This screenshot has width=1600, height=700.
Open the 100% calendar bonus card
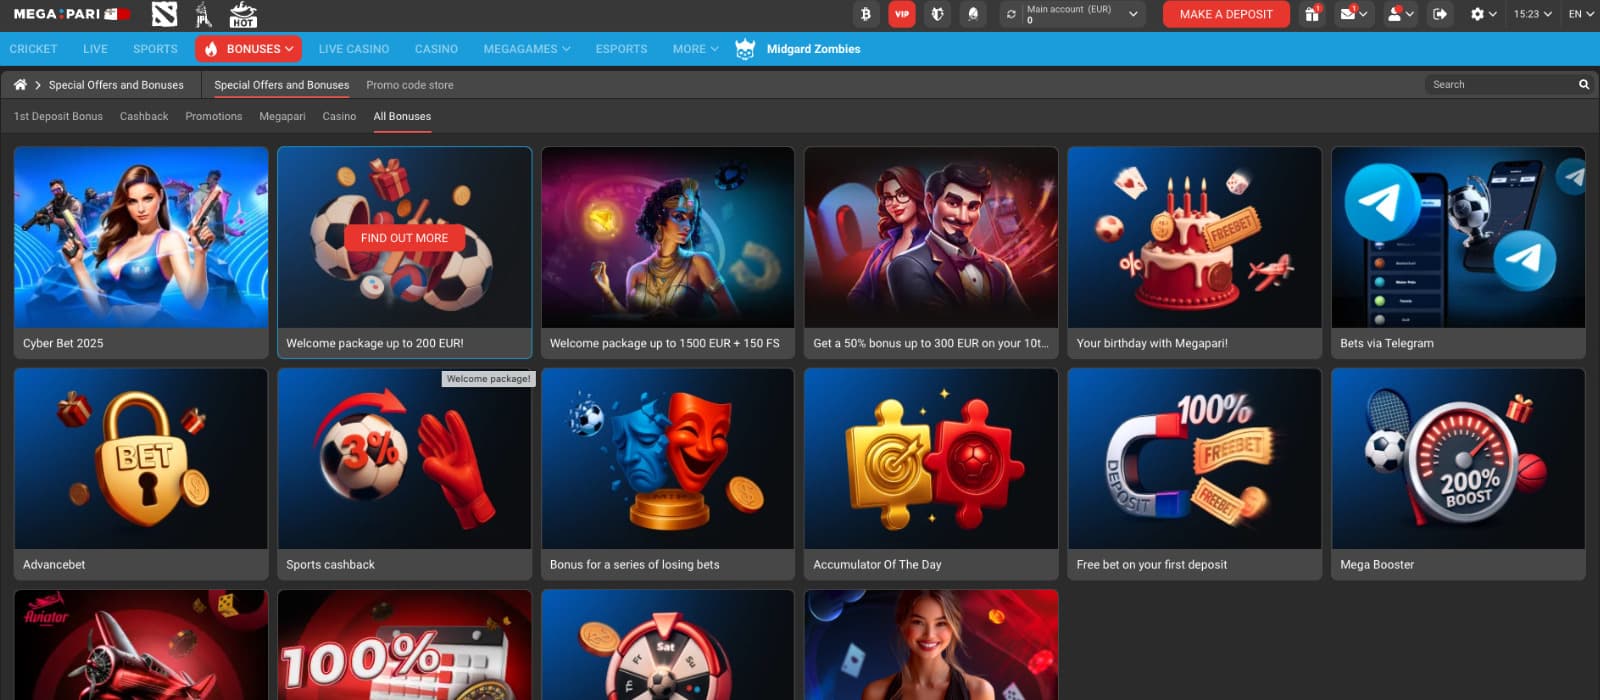click(404, 645)
